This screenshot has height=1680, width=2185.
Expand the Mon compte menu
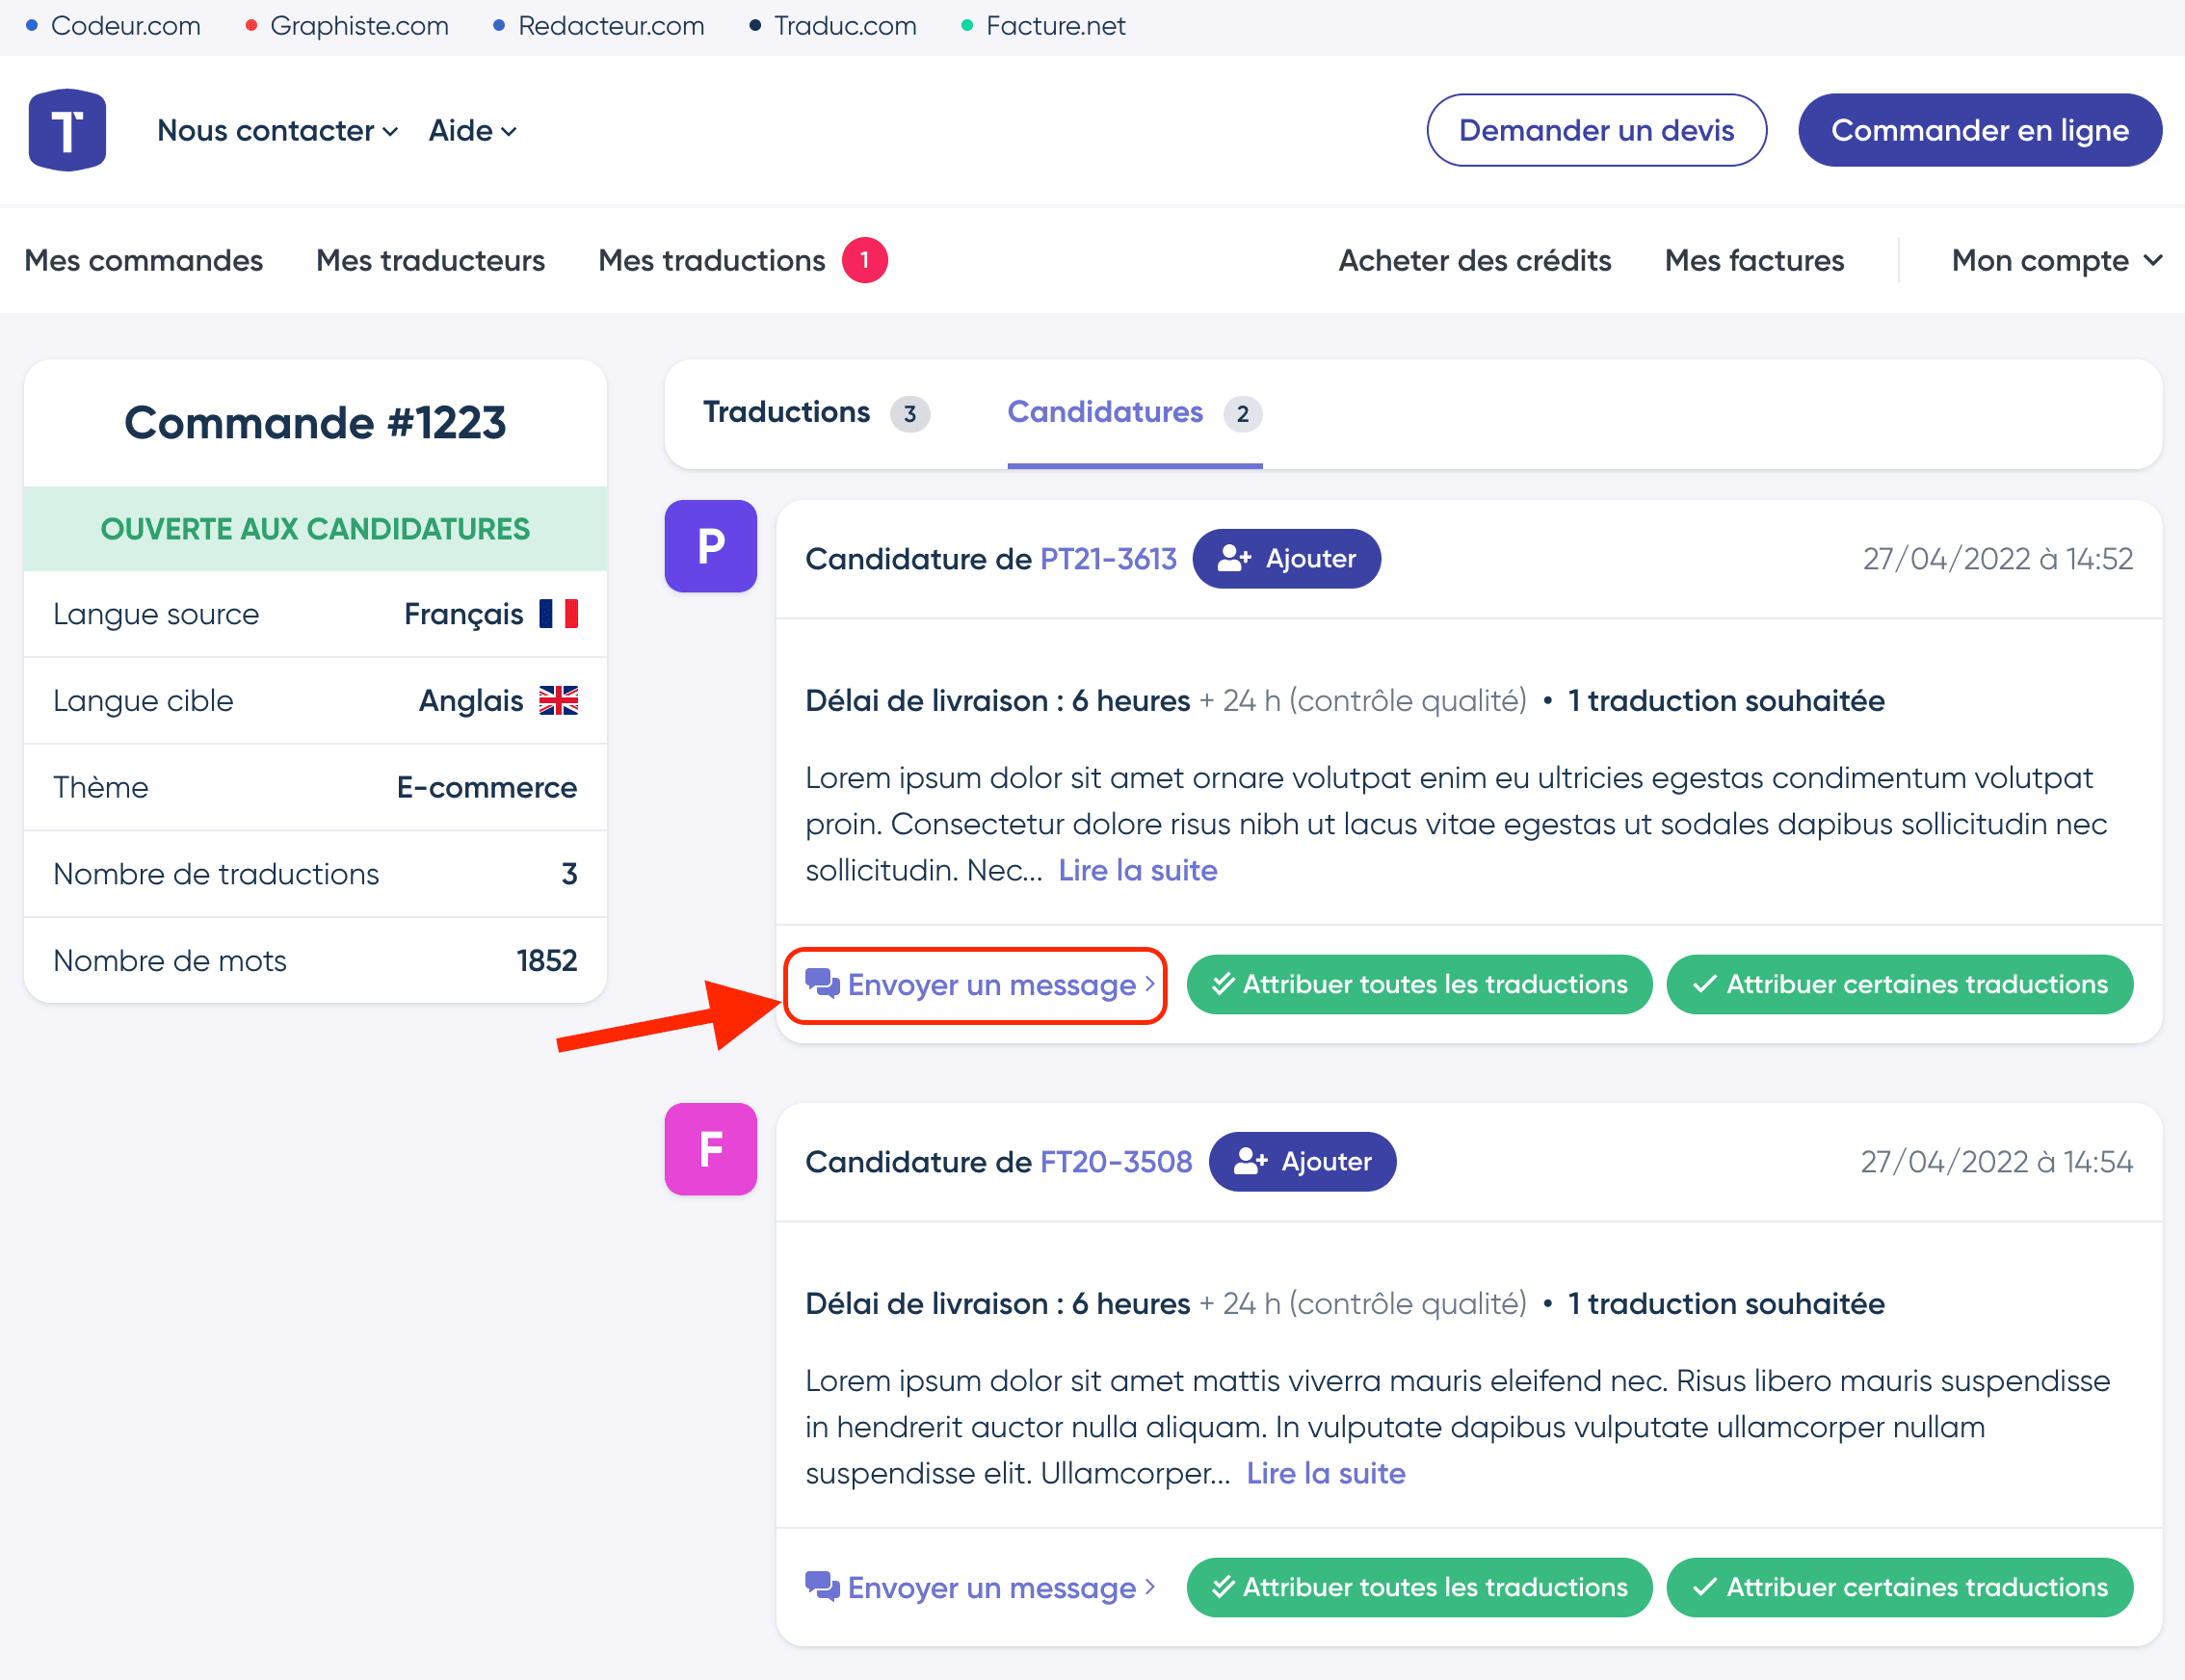(x=2056, y=261)
